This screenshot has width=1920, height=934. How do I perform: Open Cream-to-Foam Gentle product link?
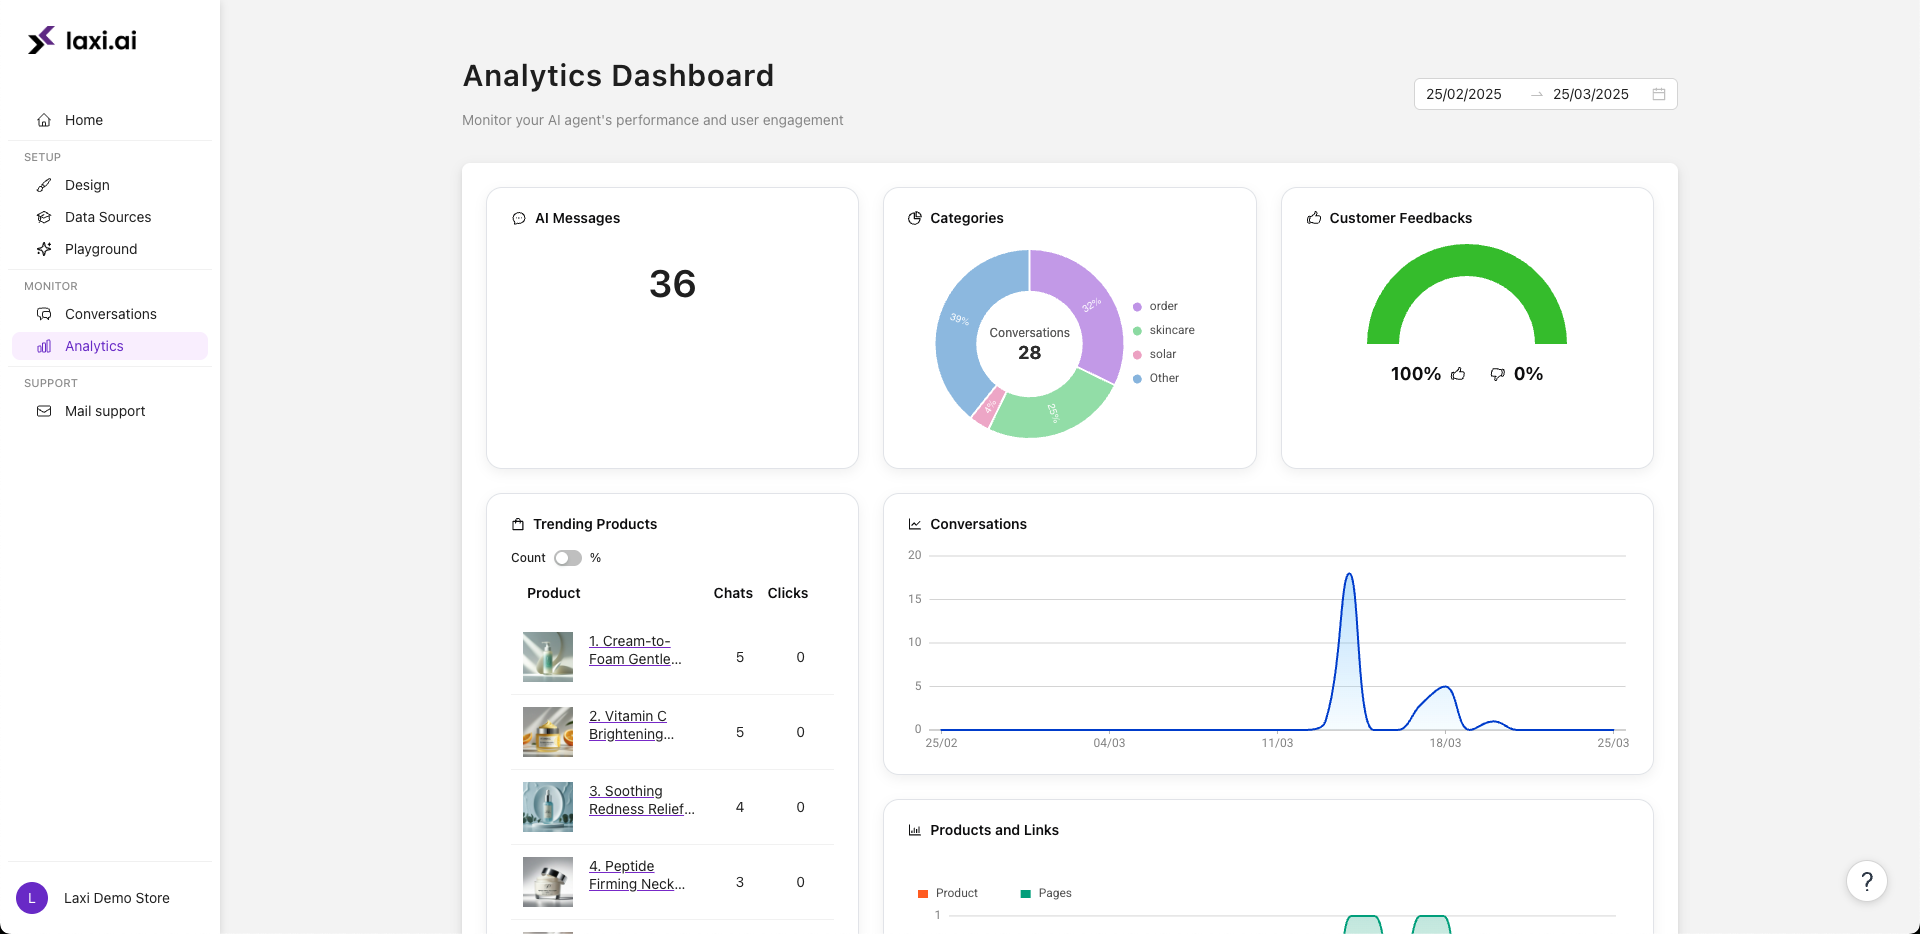[635, 650]
